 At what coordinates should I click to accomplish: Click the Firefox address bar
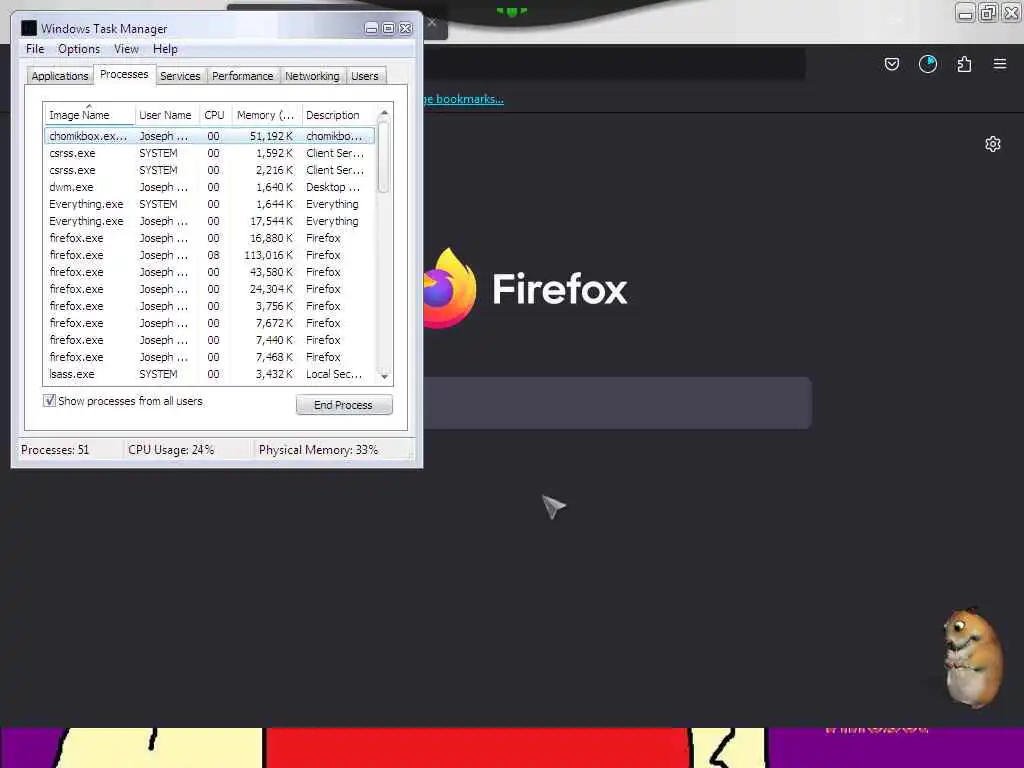click(x=614, y=64)
